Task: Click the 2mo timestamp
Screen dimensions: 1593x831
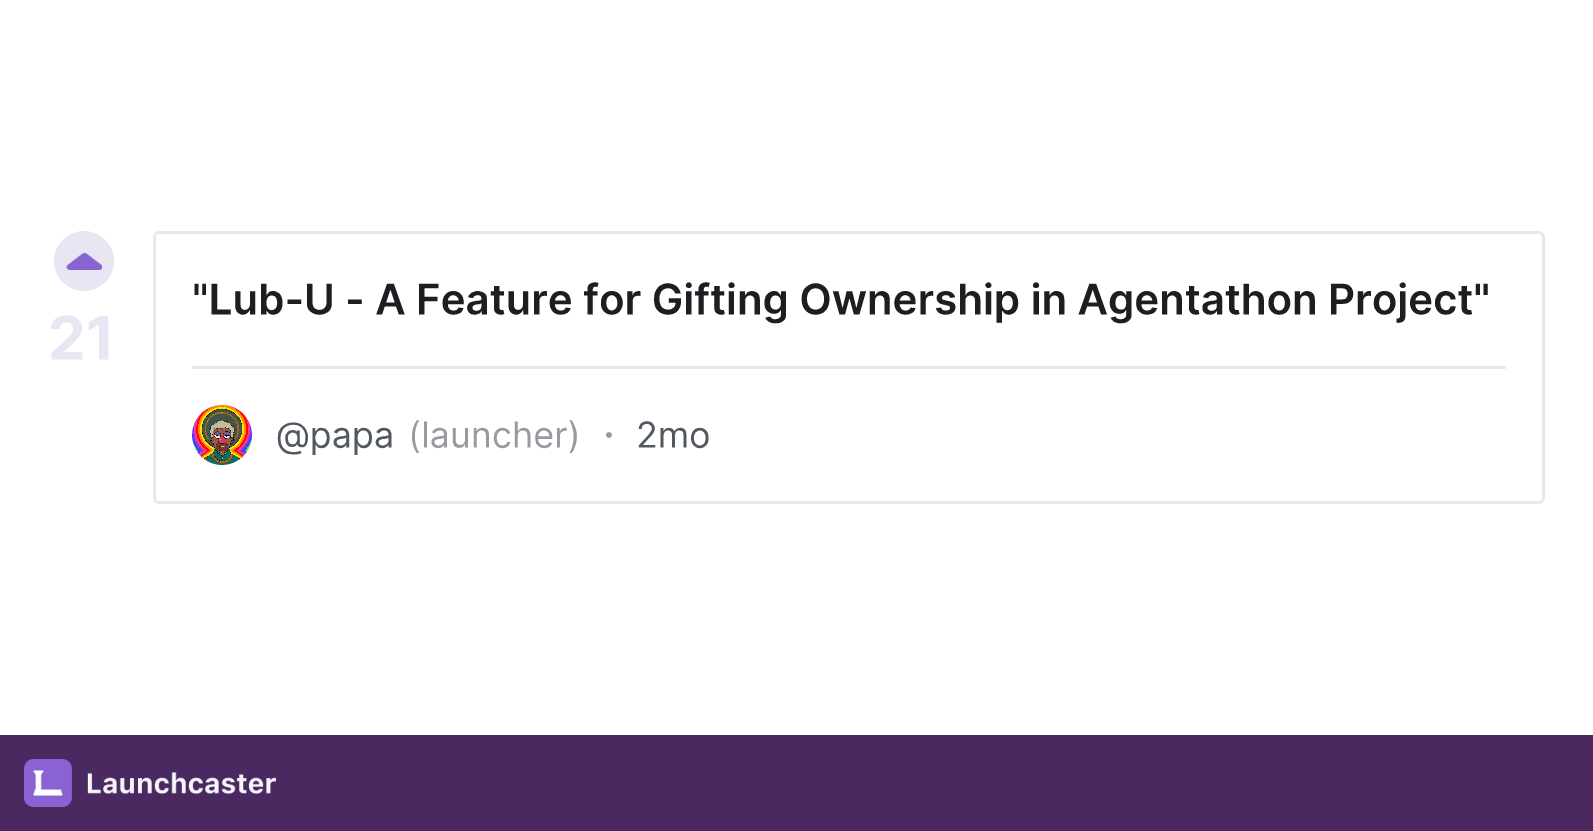Action: coord(673,436)
